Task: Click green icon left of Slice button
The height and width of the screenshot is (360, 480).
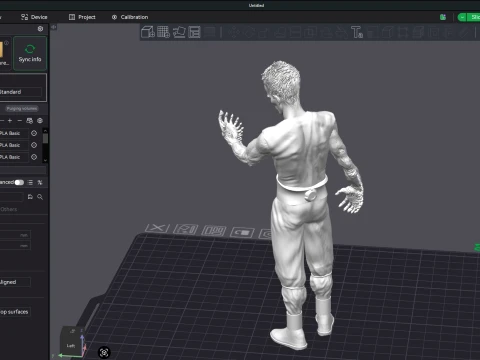Action: point(443,17)
